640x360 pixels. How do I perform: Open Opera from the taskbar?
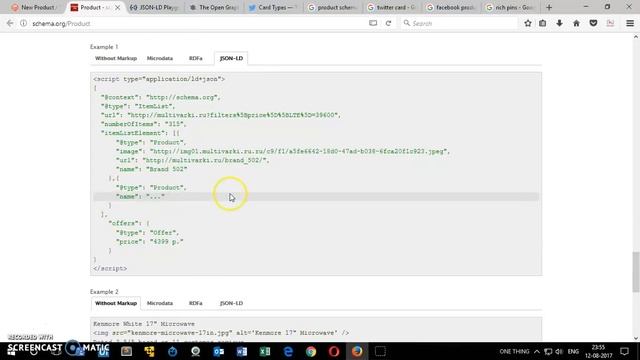pos(334,351)
